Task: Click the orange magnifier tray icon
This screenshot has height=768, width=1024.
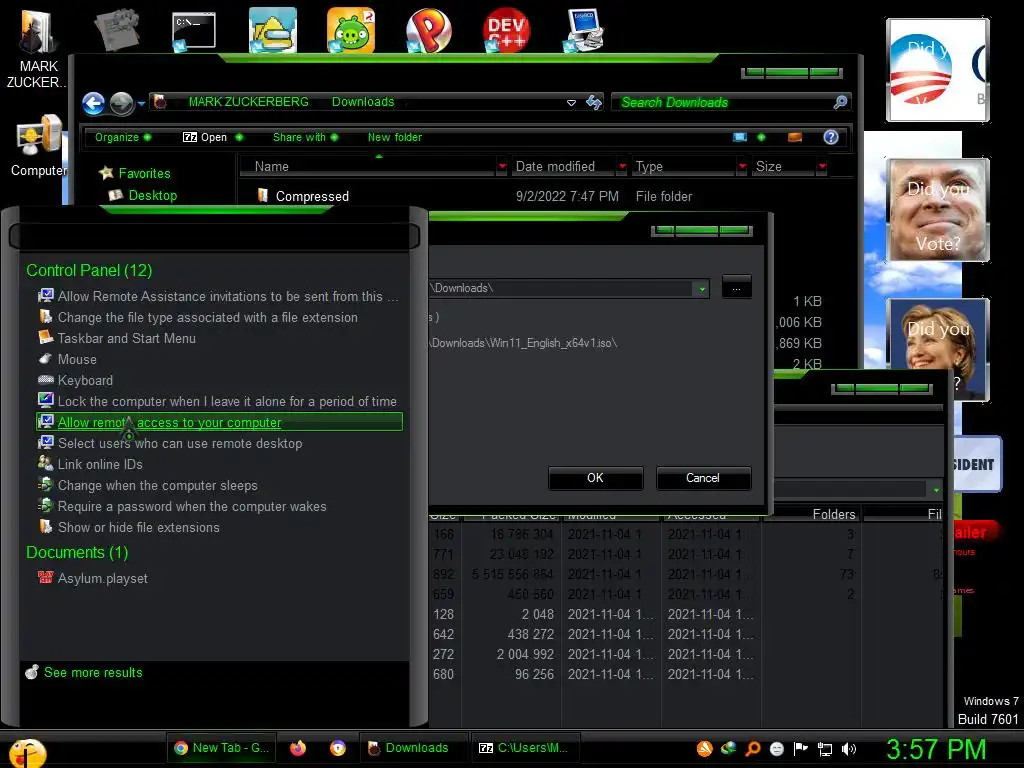Action: coord(753,749)
